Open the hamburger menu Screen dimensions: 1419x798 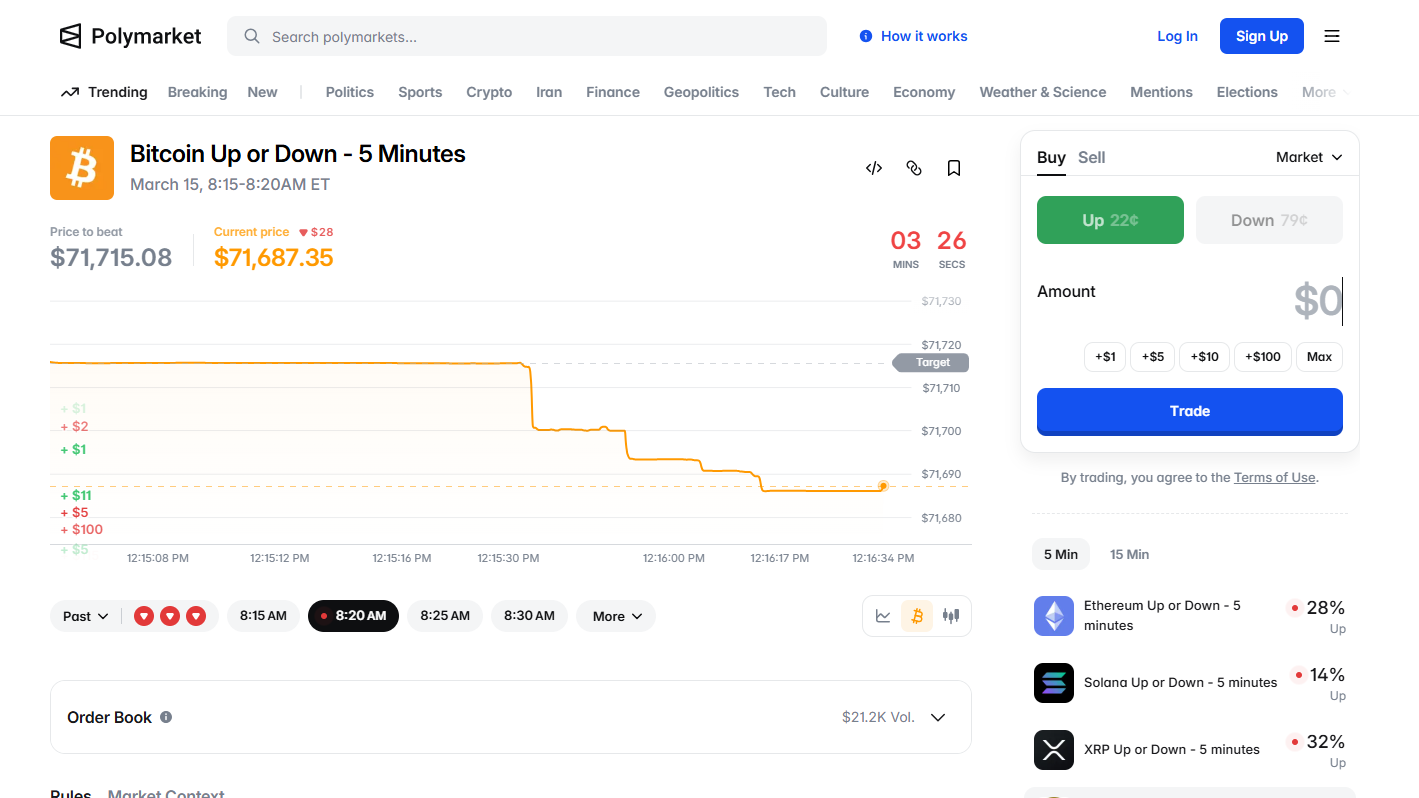pyautogui.click(x=1331, y=35)
